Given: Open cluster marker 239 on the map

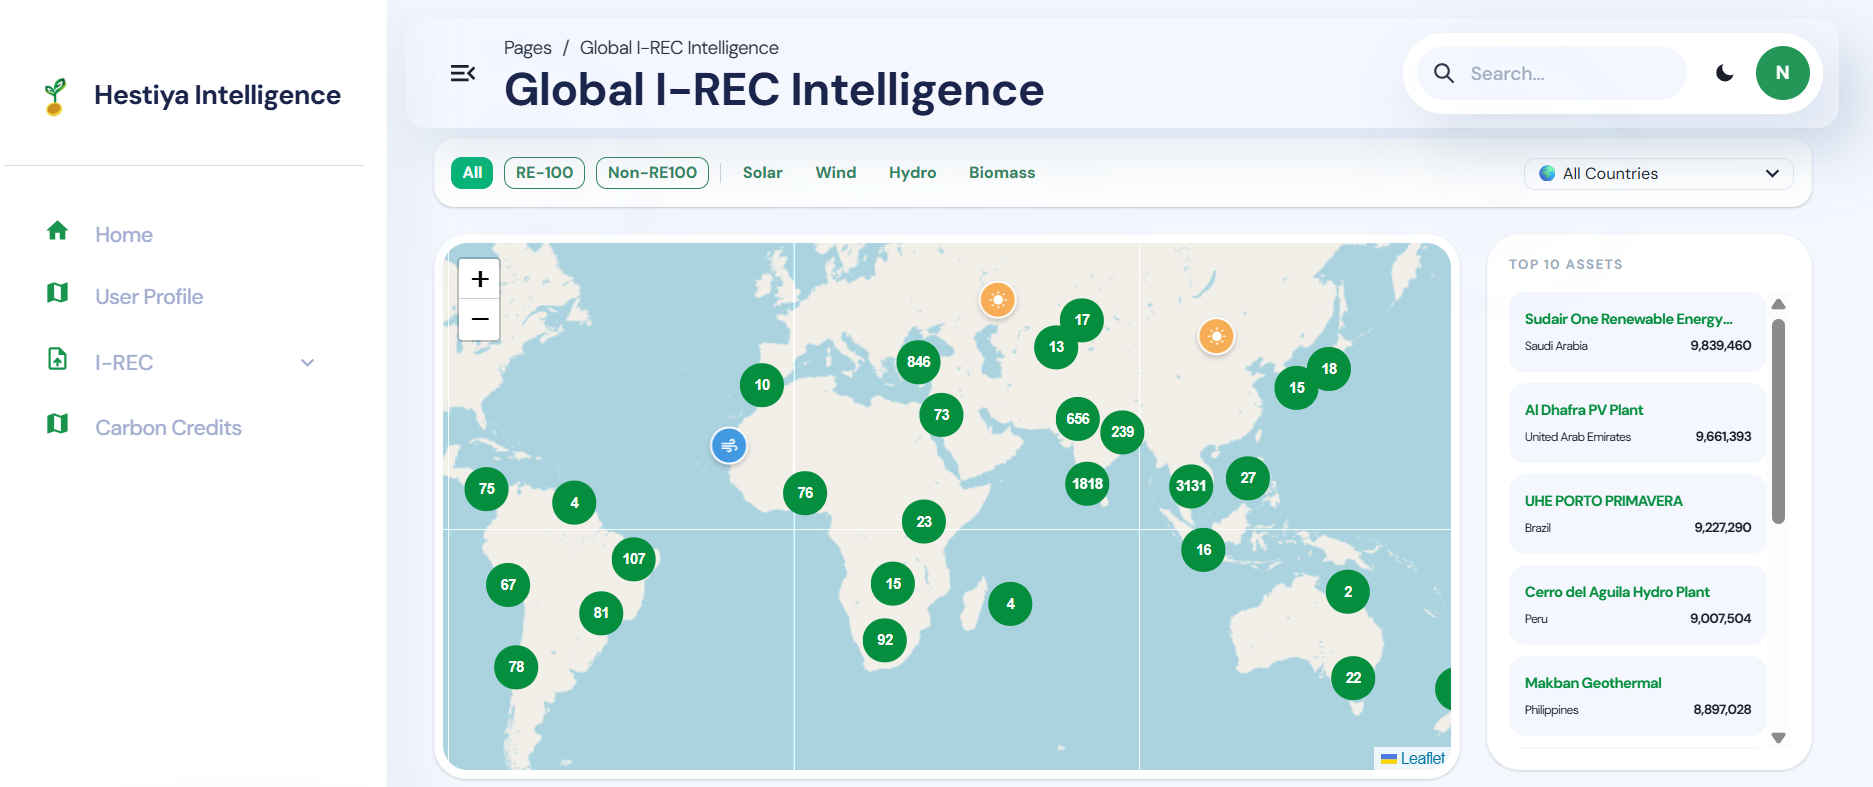Looking at the screenshot, I should [x=1122, y=432].
